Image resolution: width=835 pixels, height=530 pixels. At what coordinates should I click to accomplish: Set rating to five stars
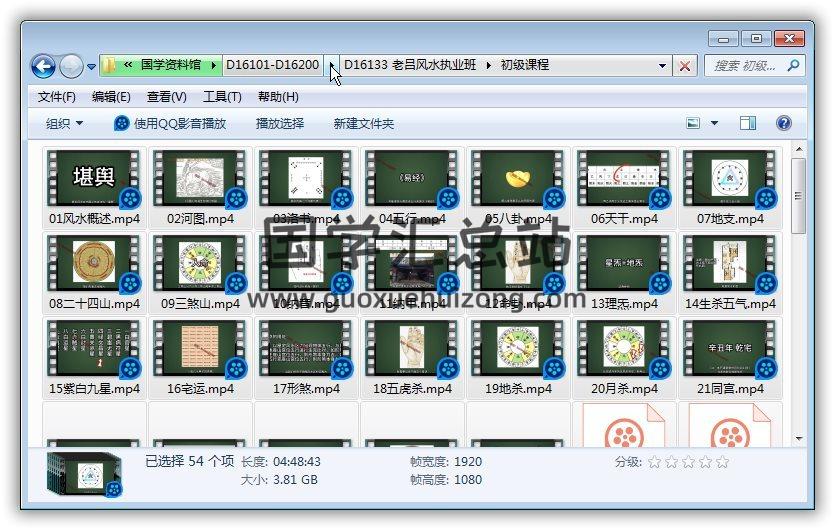pos(722,462)
